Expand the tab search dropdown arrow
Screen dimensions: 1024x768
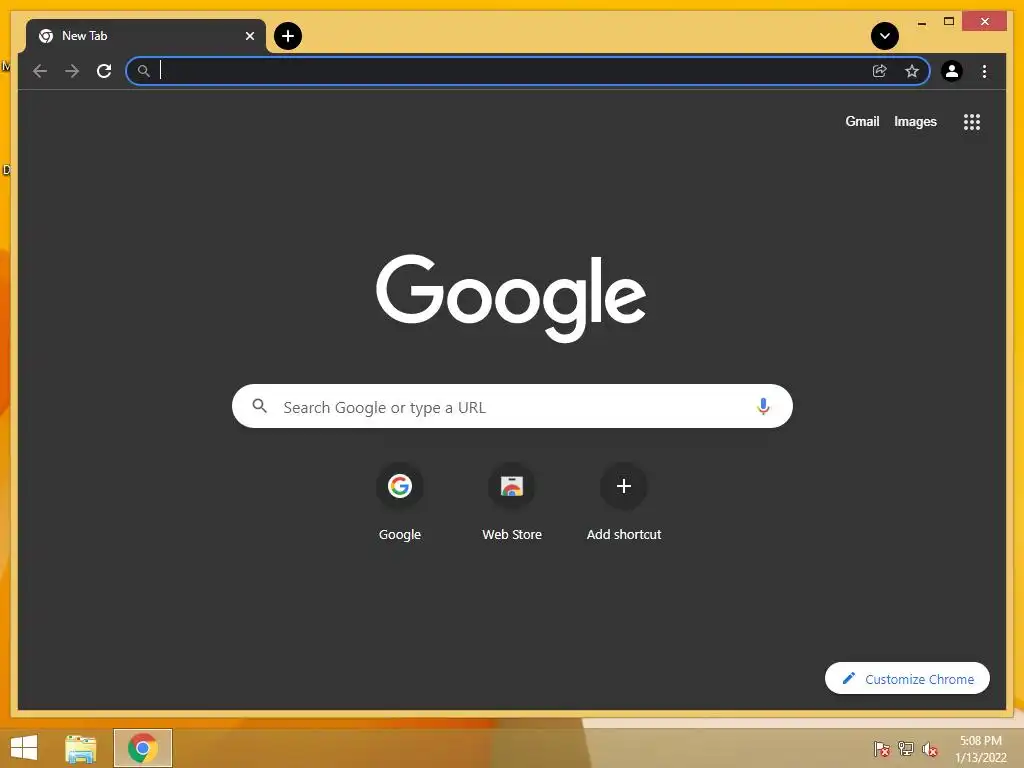[x=885, y=36]
